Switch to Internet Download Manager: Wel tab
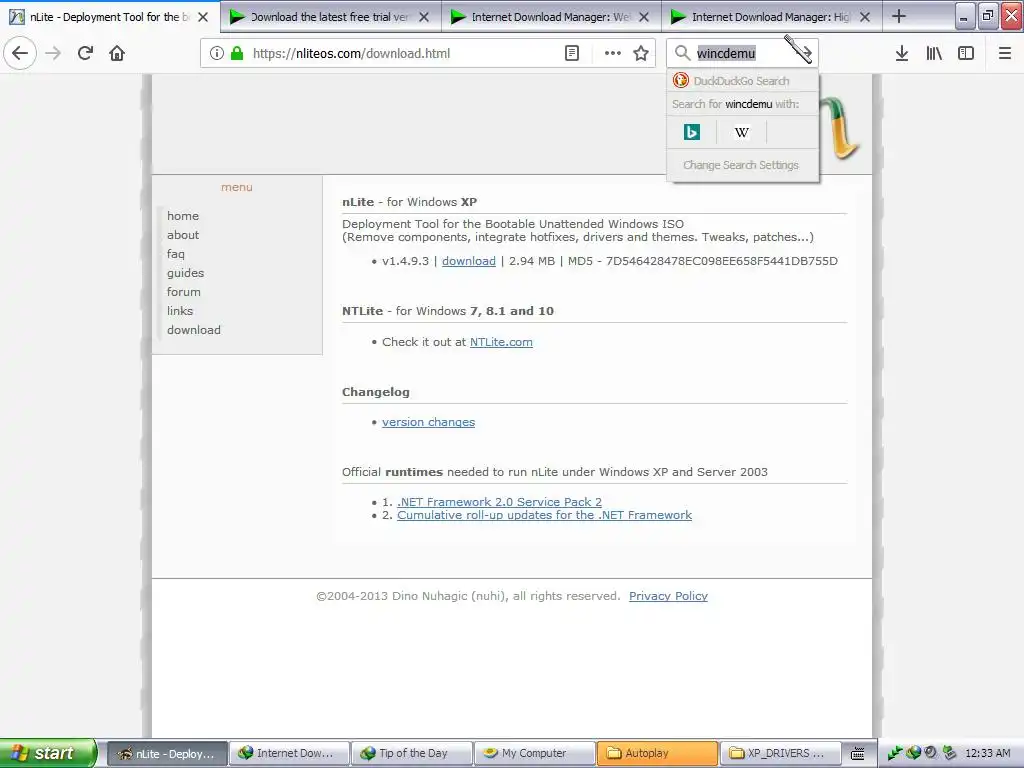1024x768 pixels. (x=551, y=17)
